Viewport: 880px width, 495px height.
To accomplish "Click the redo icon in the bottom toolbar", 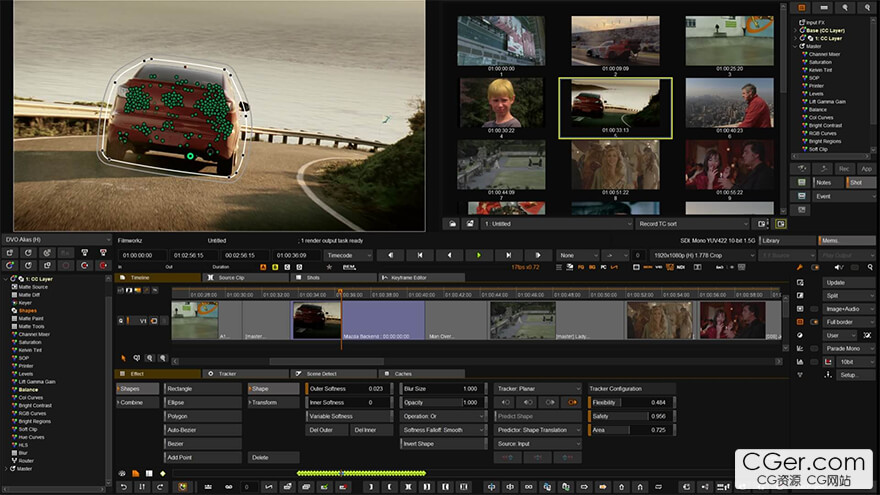I will click(160, 487).
